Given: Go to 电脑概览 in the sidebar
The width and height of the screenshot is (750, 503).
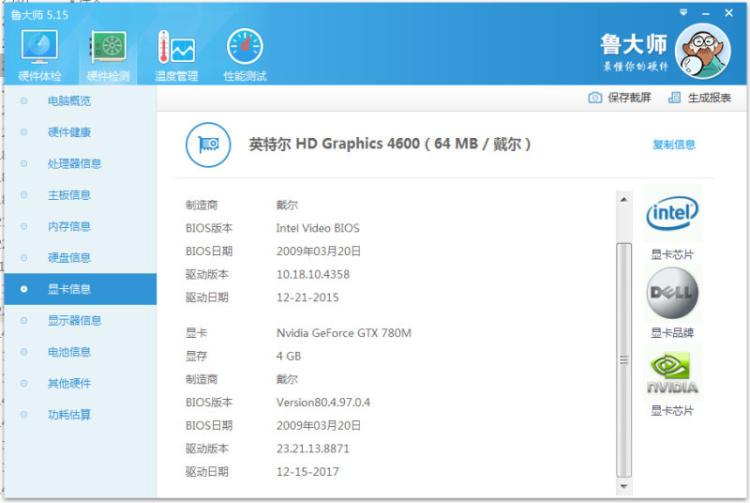Looking at the screenshot, I should 80,101.
